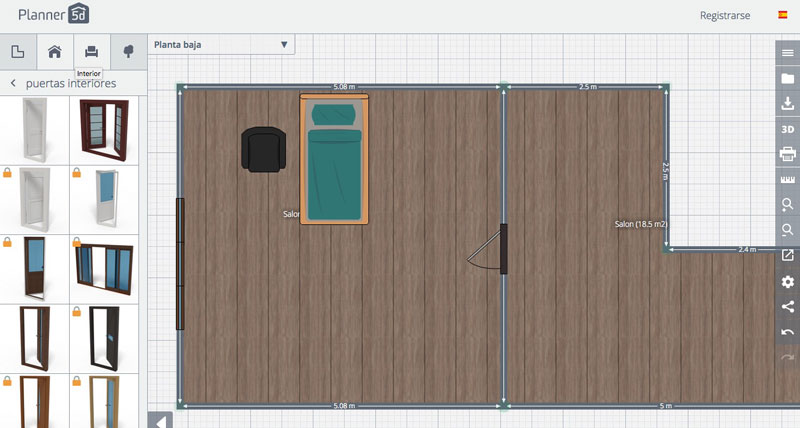This screenshot has height=428, width=800.
Task: Undo the last action
Action: pyautogui.click(x=787, y=332)
